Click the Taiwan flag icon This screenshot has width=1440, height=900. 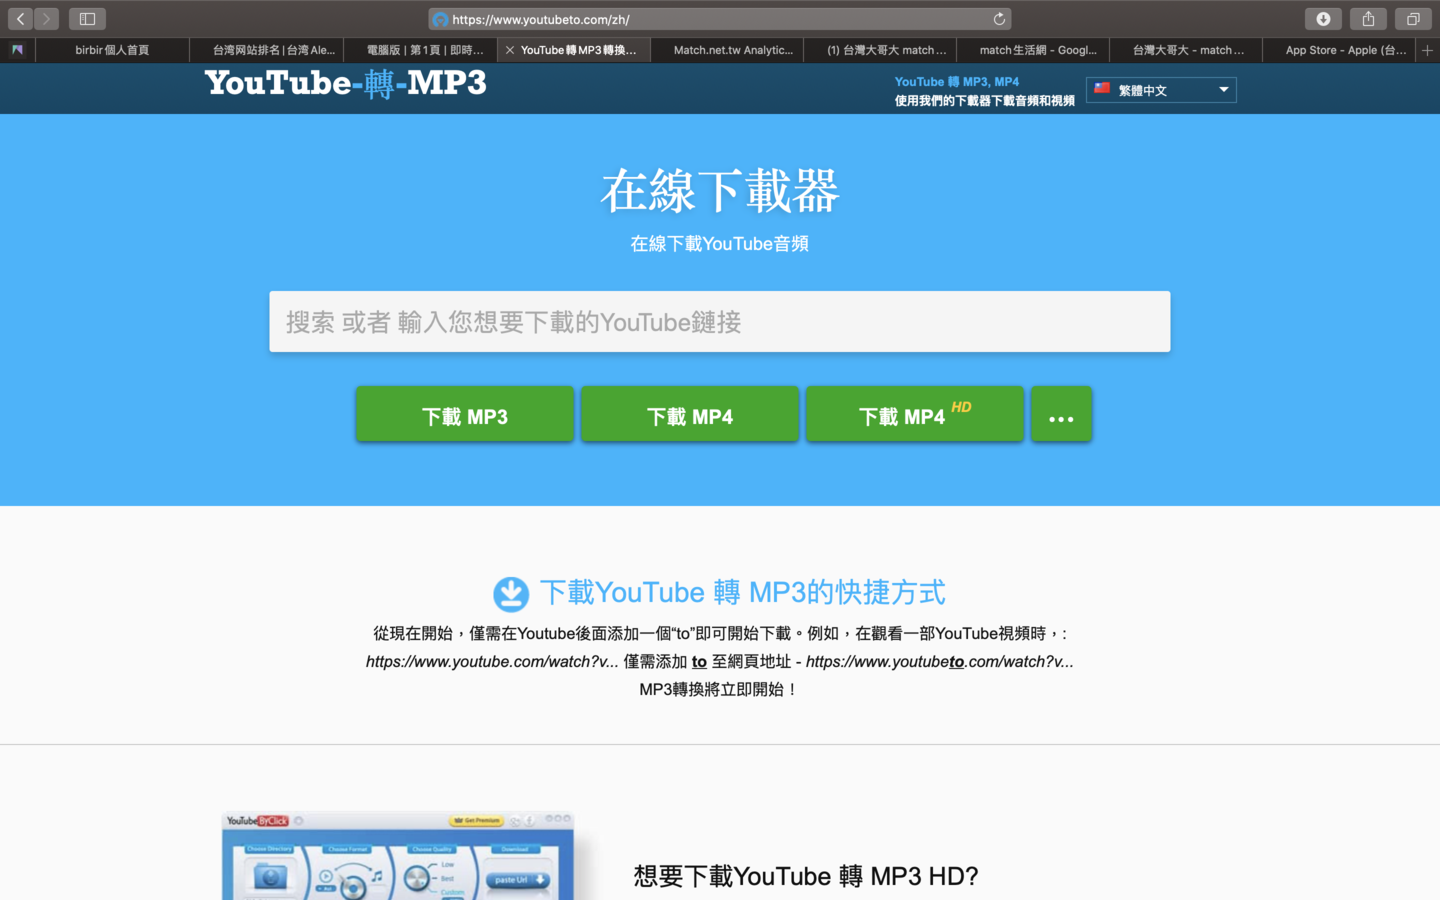point(1102,89)
